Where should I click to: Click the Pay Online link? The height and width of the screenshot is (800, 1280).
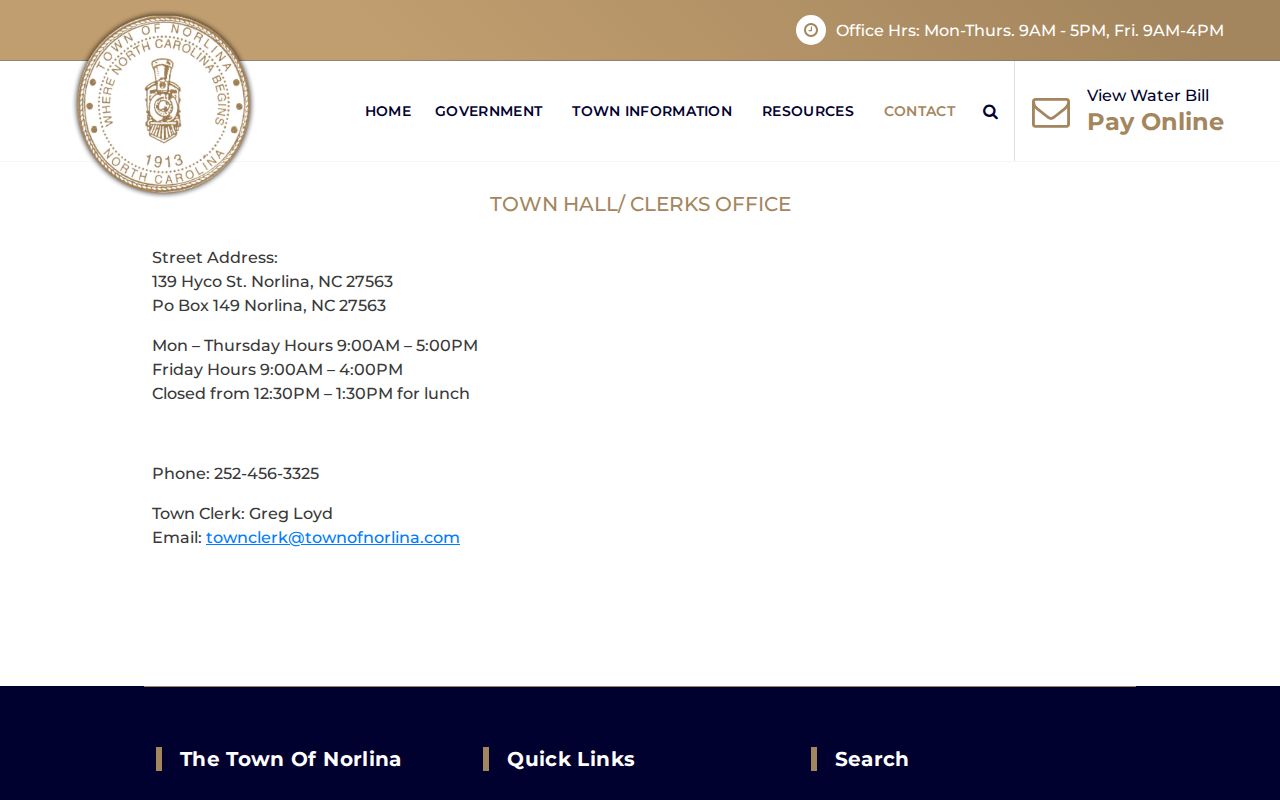[1155, 122]
